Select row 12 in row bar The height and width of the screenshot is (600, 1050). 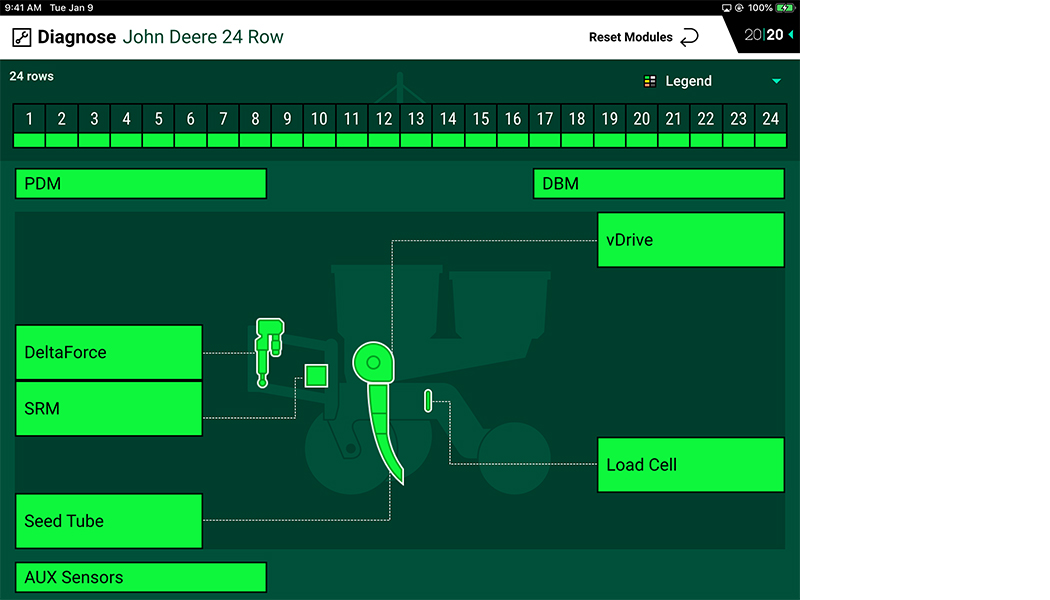384,126
